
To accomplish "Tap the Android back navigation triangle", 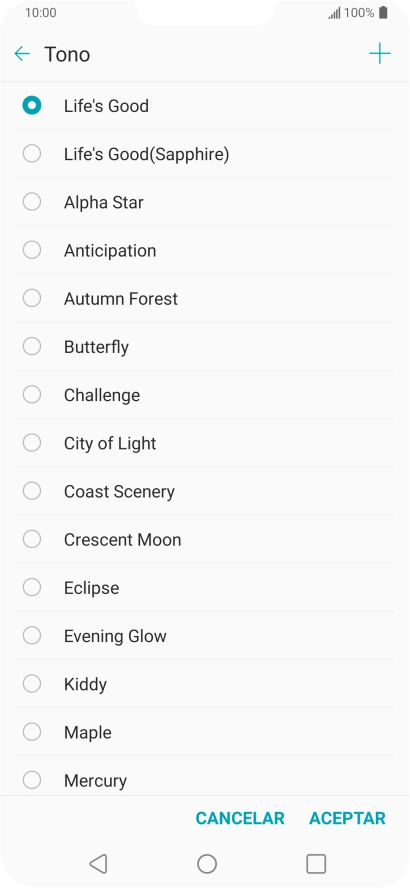I will (98, 864).
